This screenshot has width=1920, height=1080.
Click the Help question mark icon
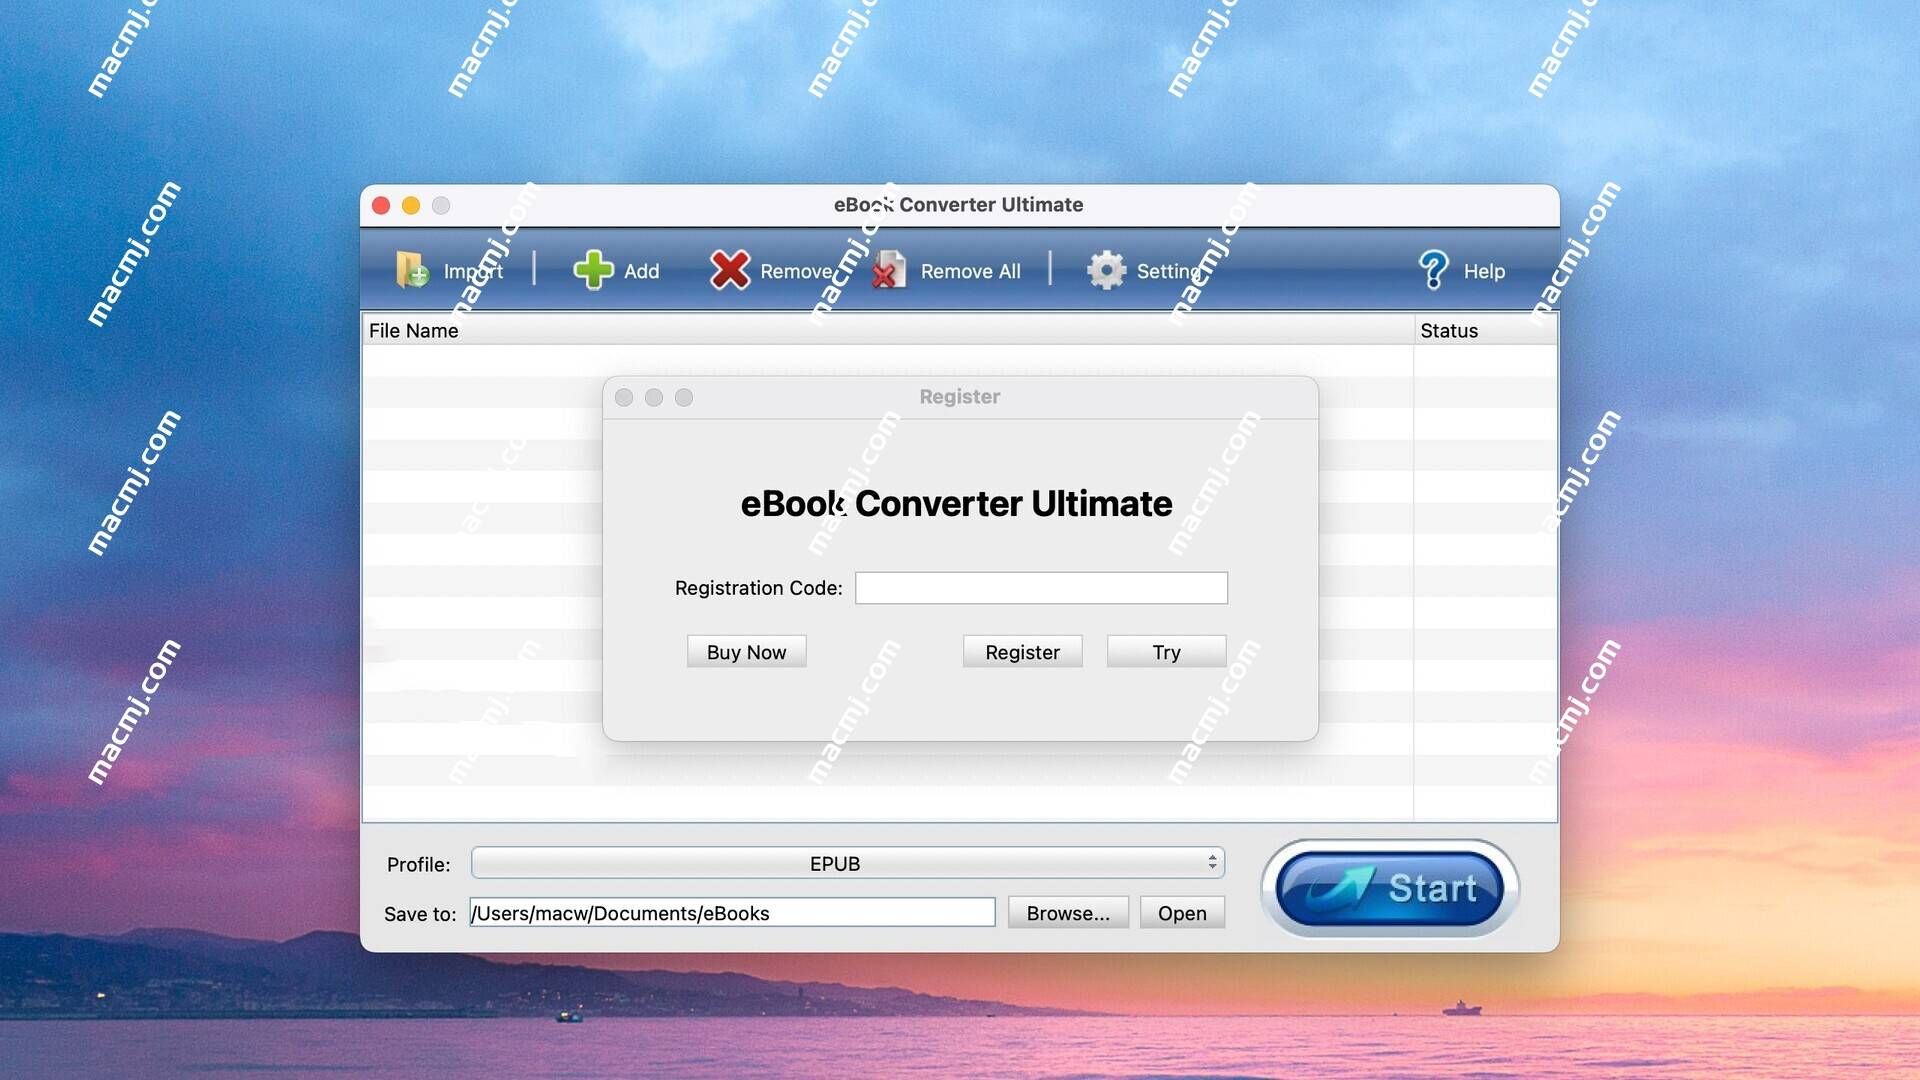click(x=1433, y=270)
